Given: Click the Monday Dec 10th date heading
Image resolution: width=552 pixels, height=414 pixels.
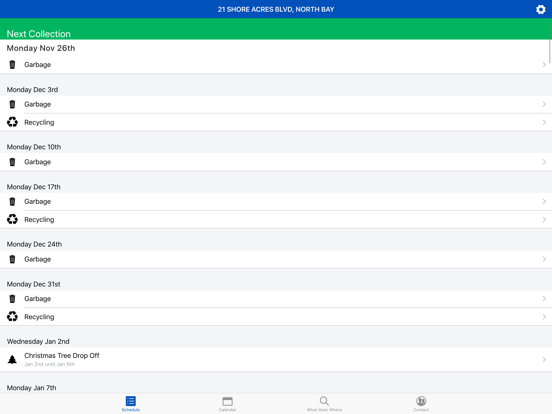Looking at the screenshot, I should click(34, 147).
